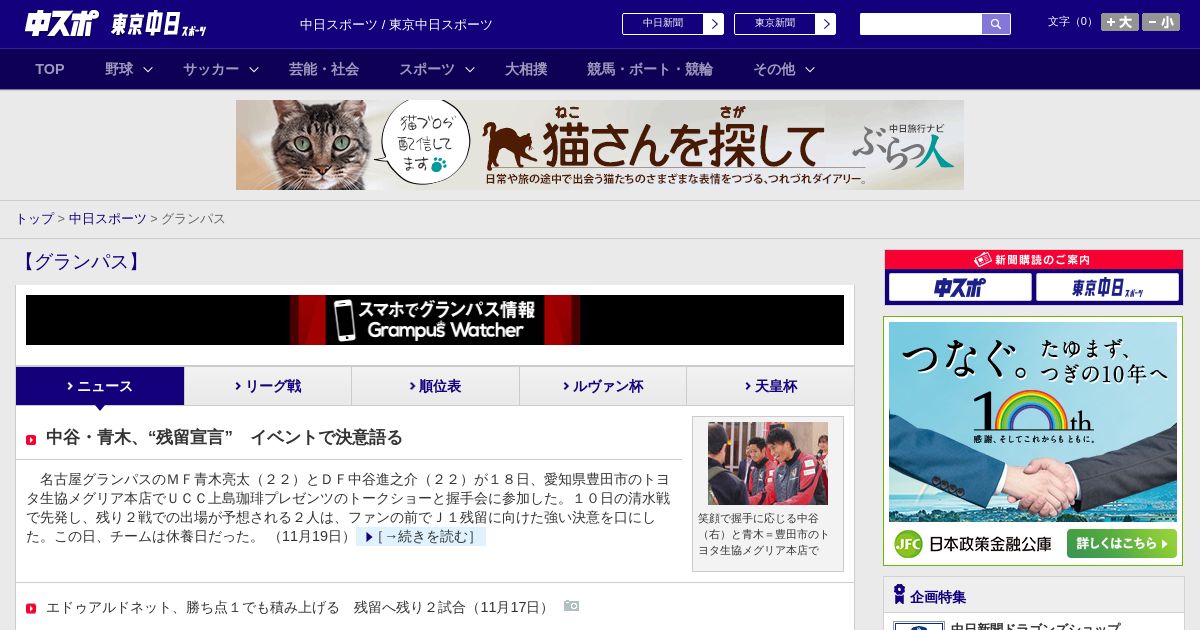Switch to the 天皇杯 tab
Screen dimensions: 1200x630
click(770, 386)
